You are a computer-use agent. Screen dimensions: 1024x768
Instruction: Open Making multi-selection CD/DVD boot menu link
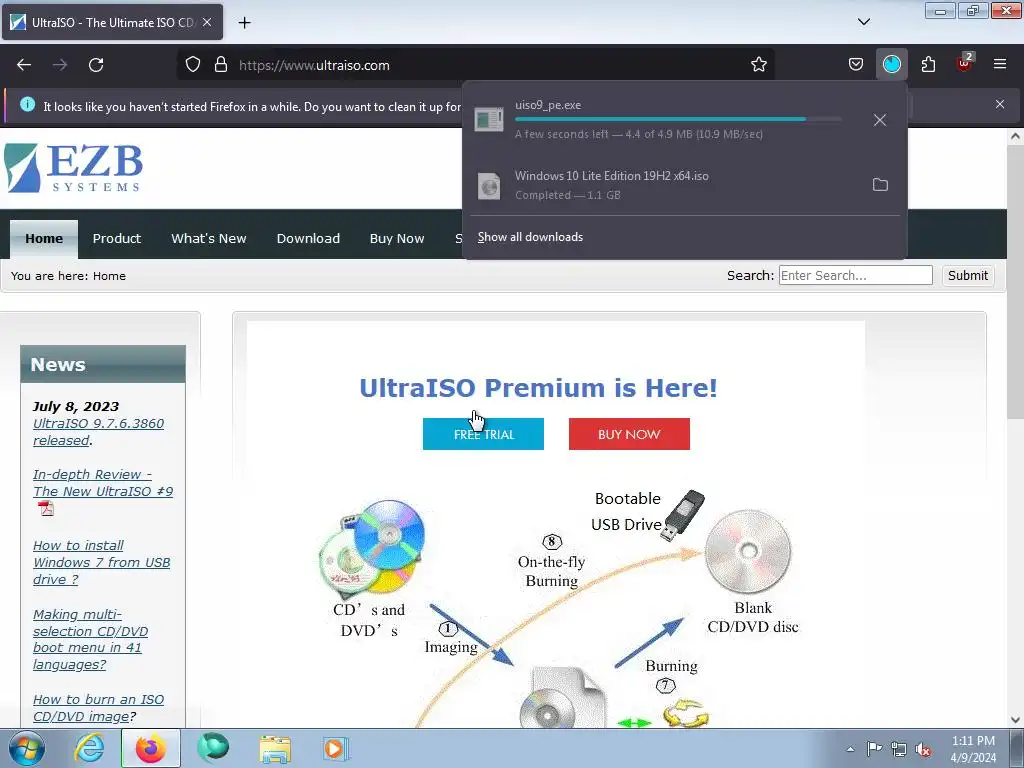click(90, 639)
